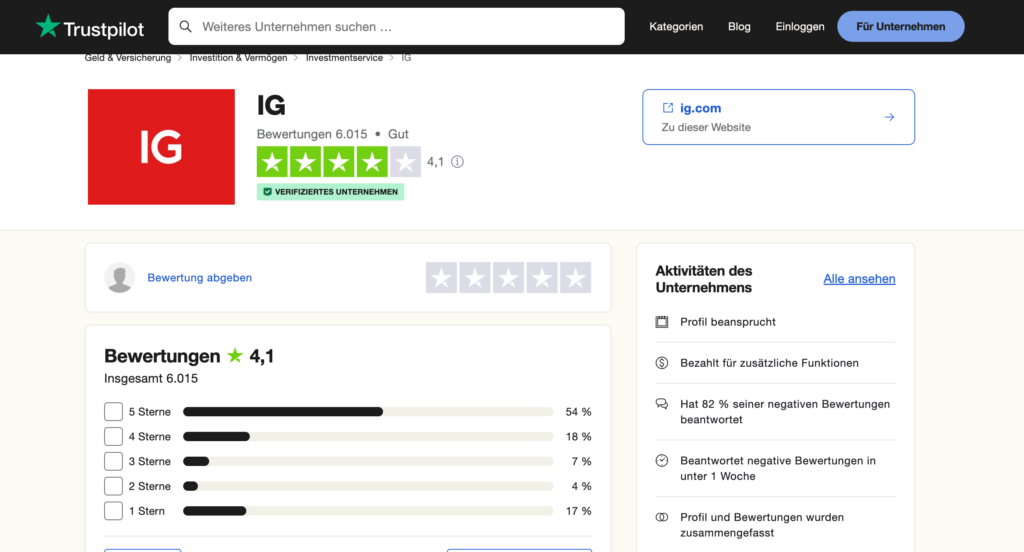The height and width of the screenshot is (552, 1024).
Task: Click the info icon next to 4,1 rating
Action: [x=457, y=162]
